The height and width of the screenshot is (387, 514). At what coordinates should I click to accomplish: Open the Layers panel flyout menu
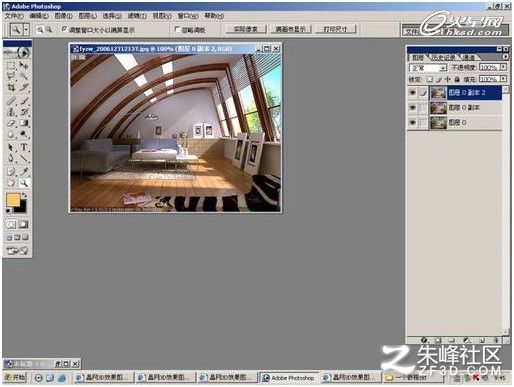pos(505,57)
